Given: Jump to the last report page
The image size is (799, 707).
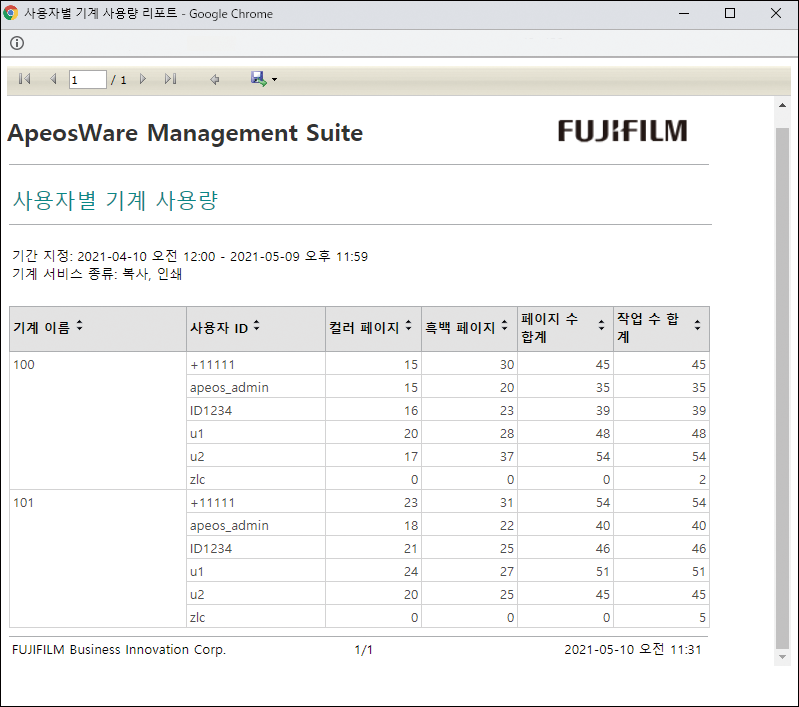Looking at the screenshot, I should (170, 79).
